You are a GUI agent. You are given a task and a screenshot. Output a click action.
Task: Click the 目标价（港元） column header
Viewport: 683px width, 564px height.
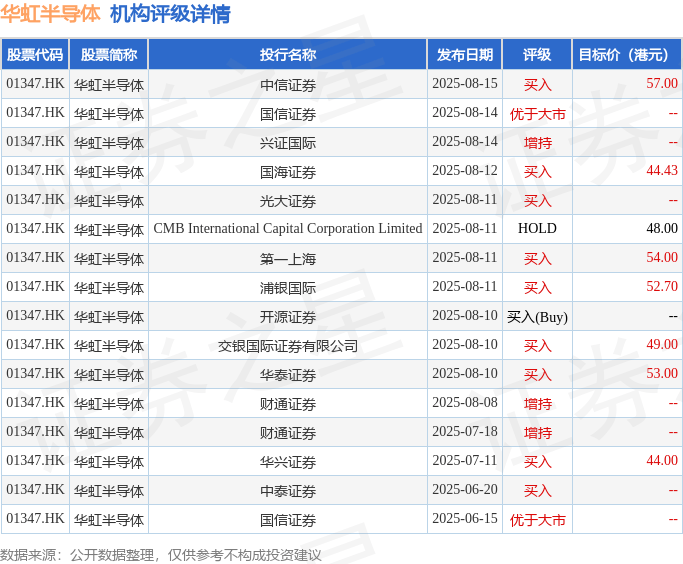627,55
